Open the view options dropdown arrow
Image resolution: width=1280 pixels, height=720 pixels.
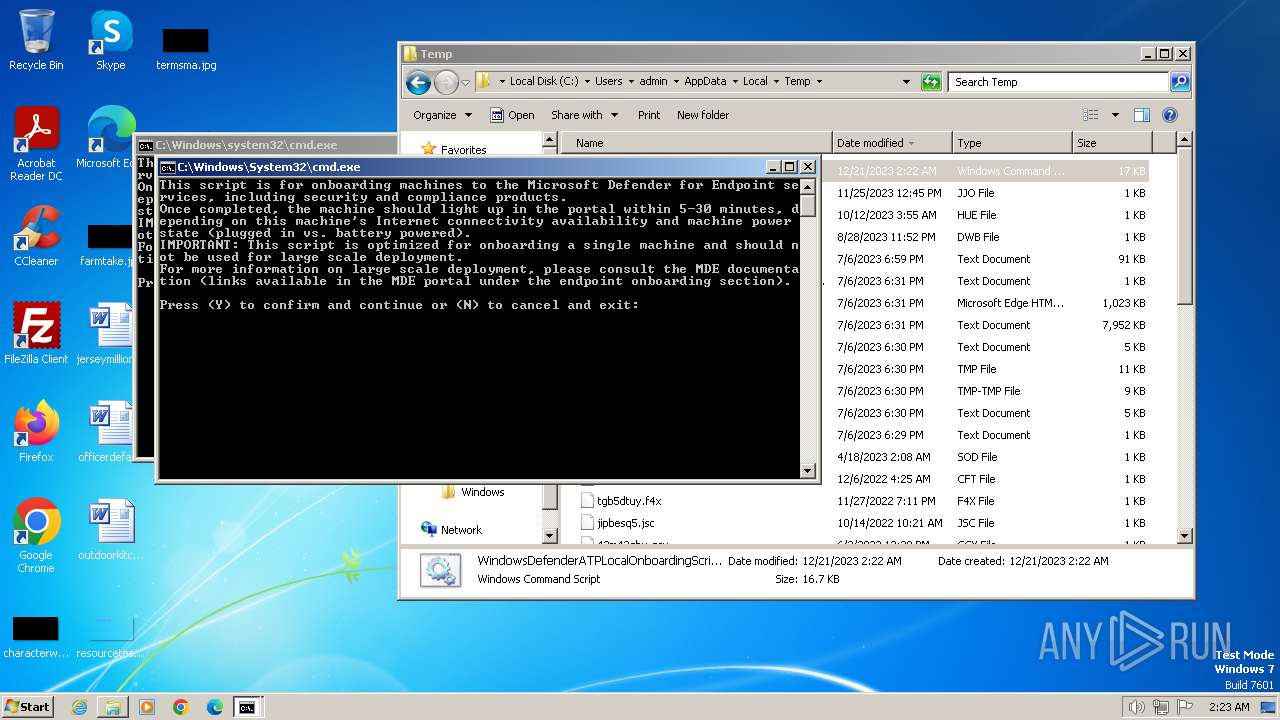[x=1115, y=115]
